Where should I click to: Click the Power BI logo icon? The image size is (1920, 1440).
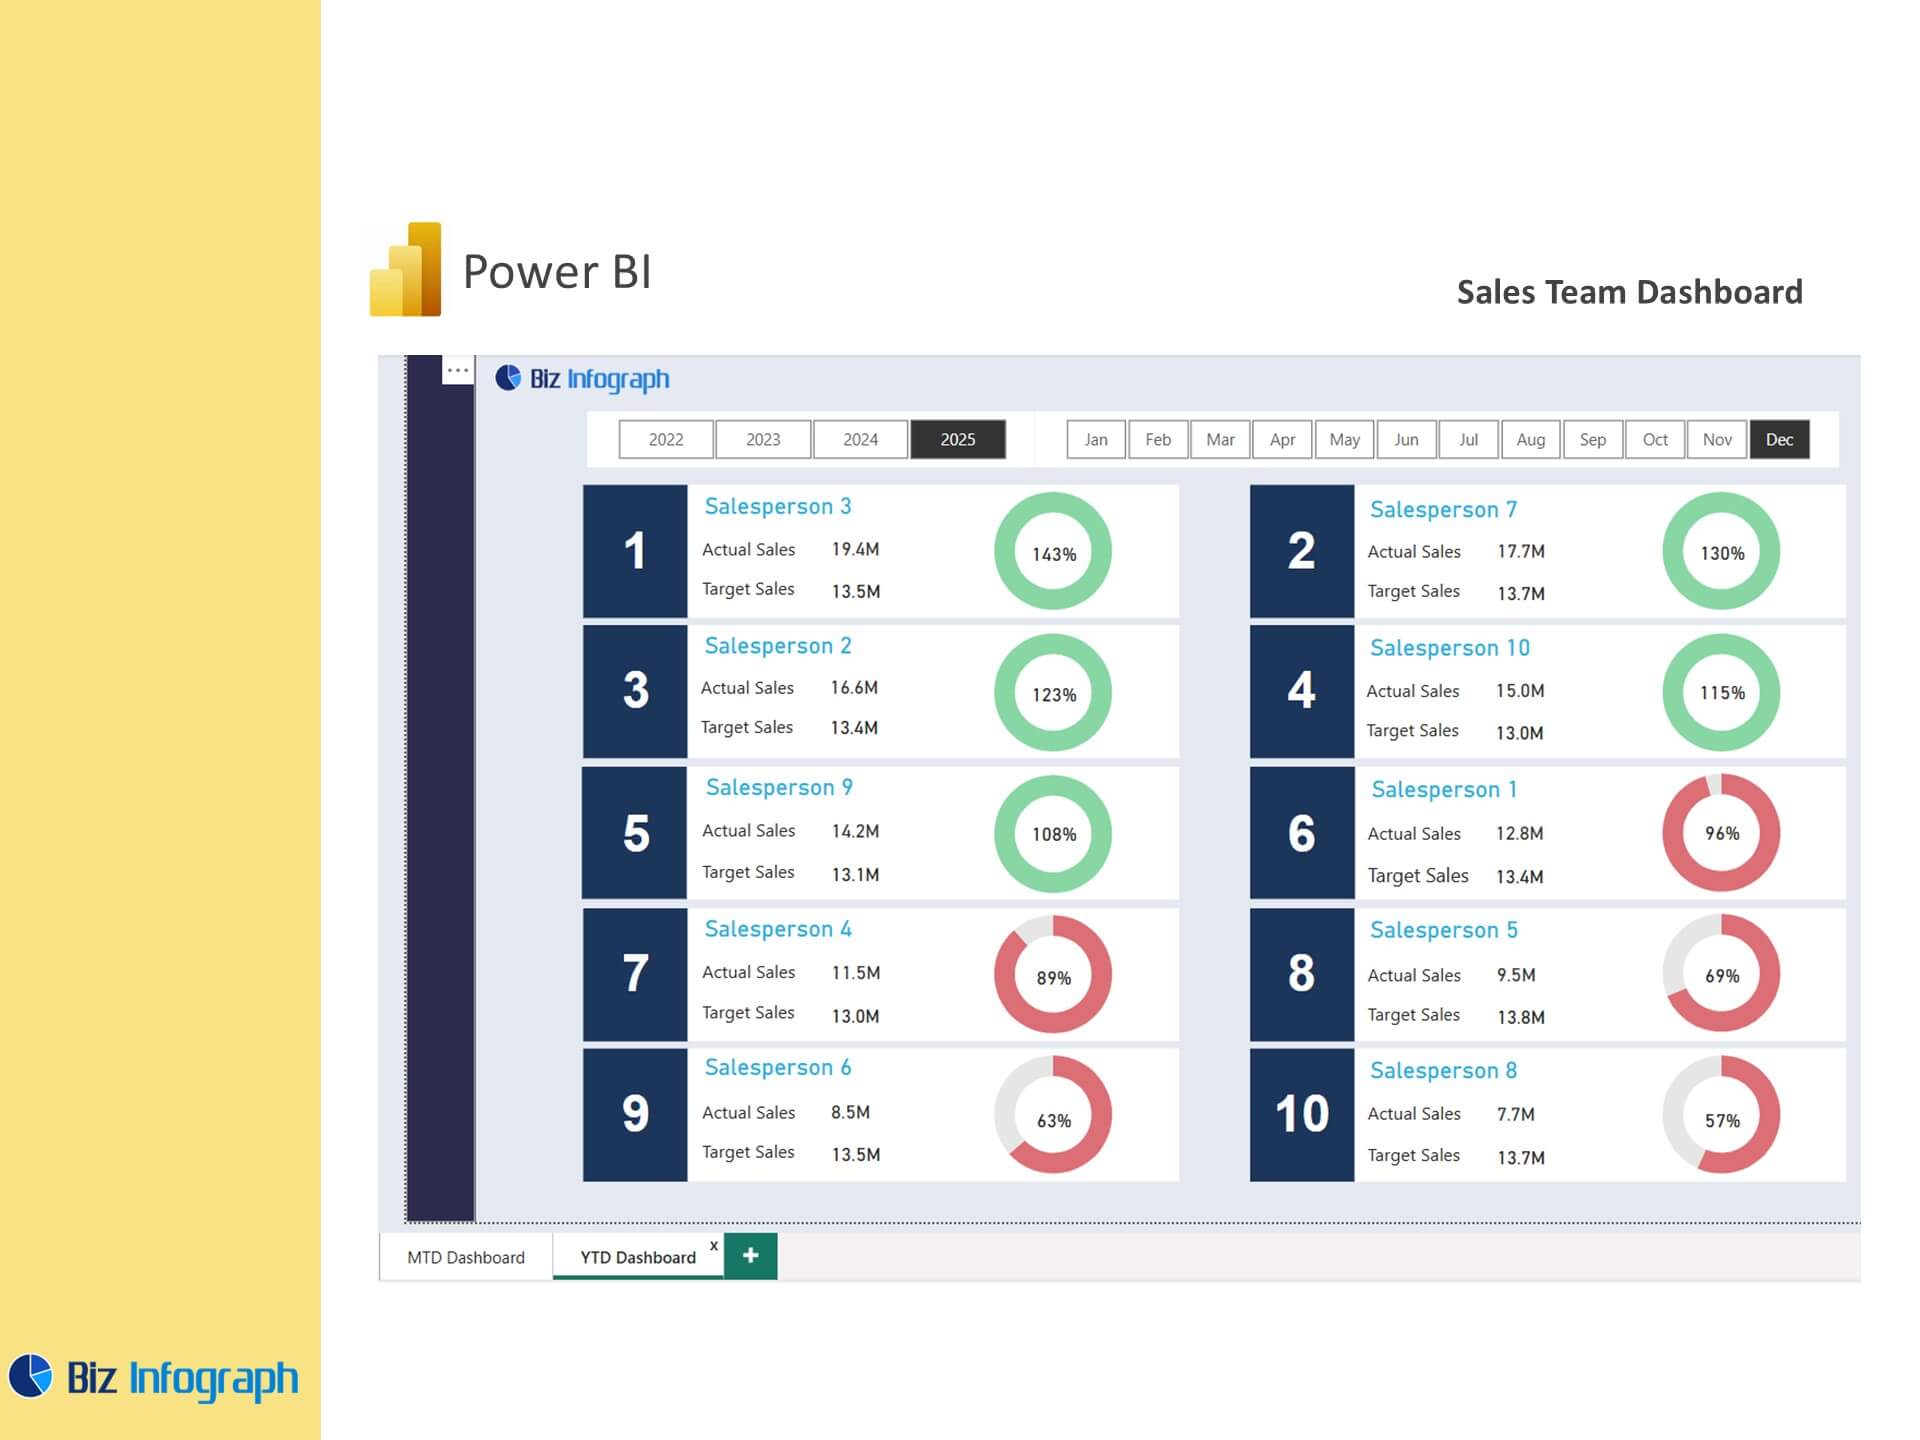(406, 270)
